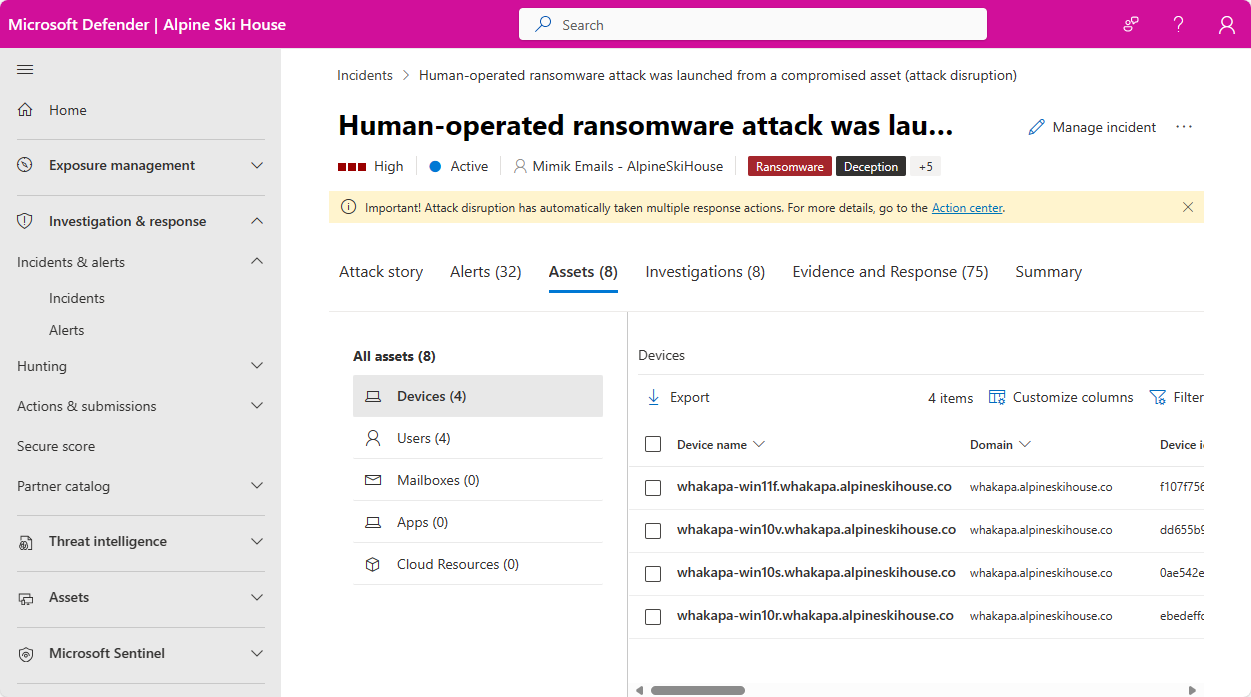Check the select-all box in the table header

click(653, 443)
